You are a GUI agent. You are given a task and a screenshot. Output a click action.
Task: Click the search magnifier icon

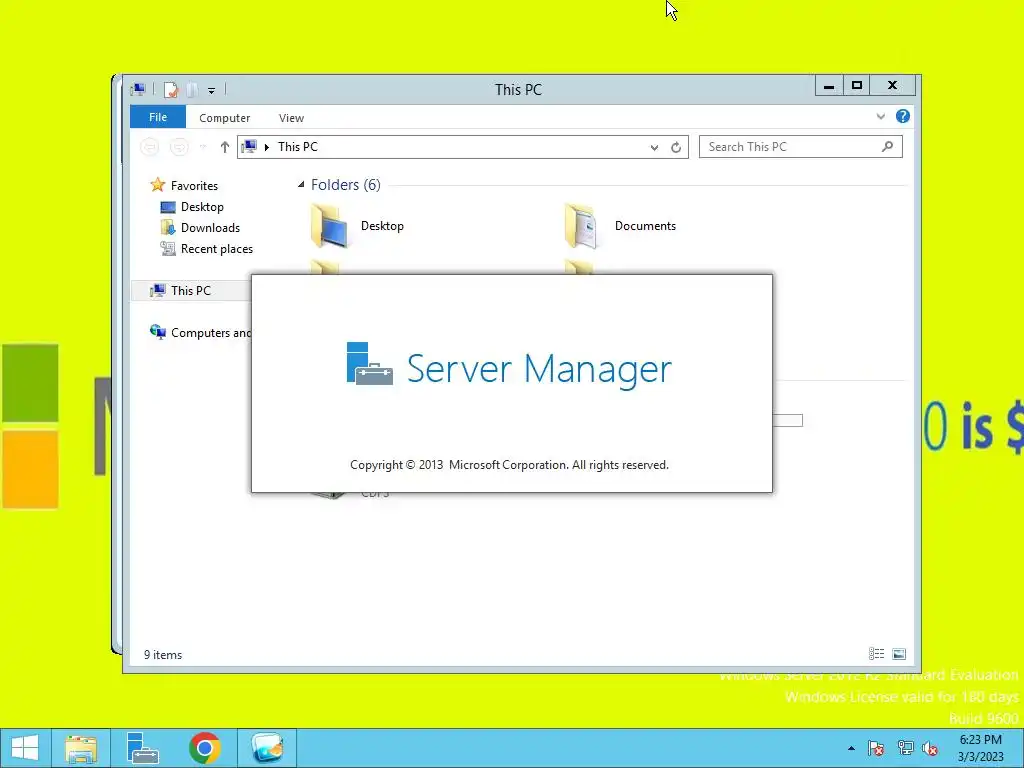coord(888,147)
